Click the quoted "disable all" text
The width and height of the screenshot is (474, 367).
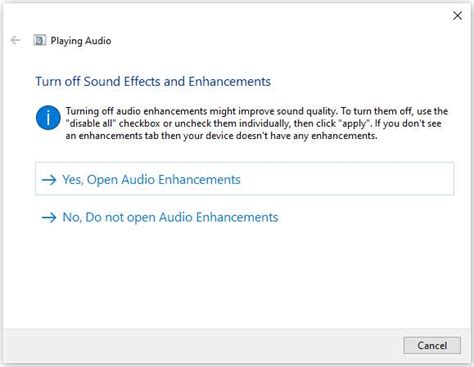91,123
